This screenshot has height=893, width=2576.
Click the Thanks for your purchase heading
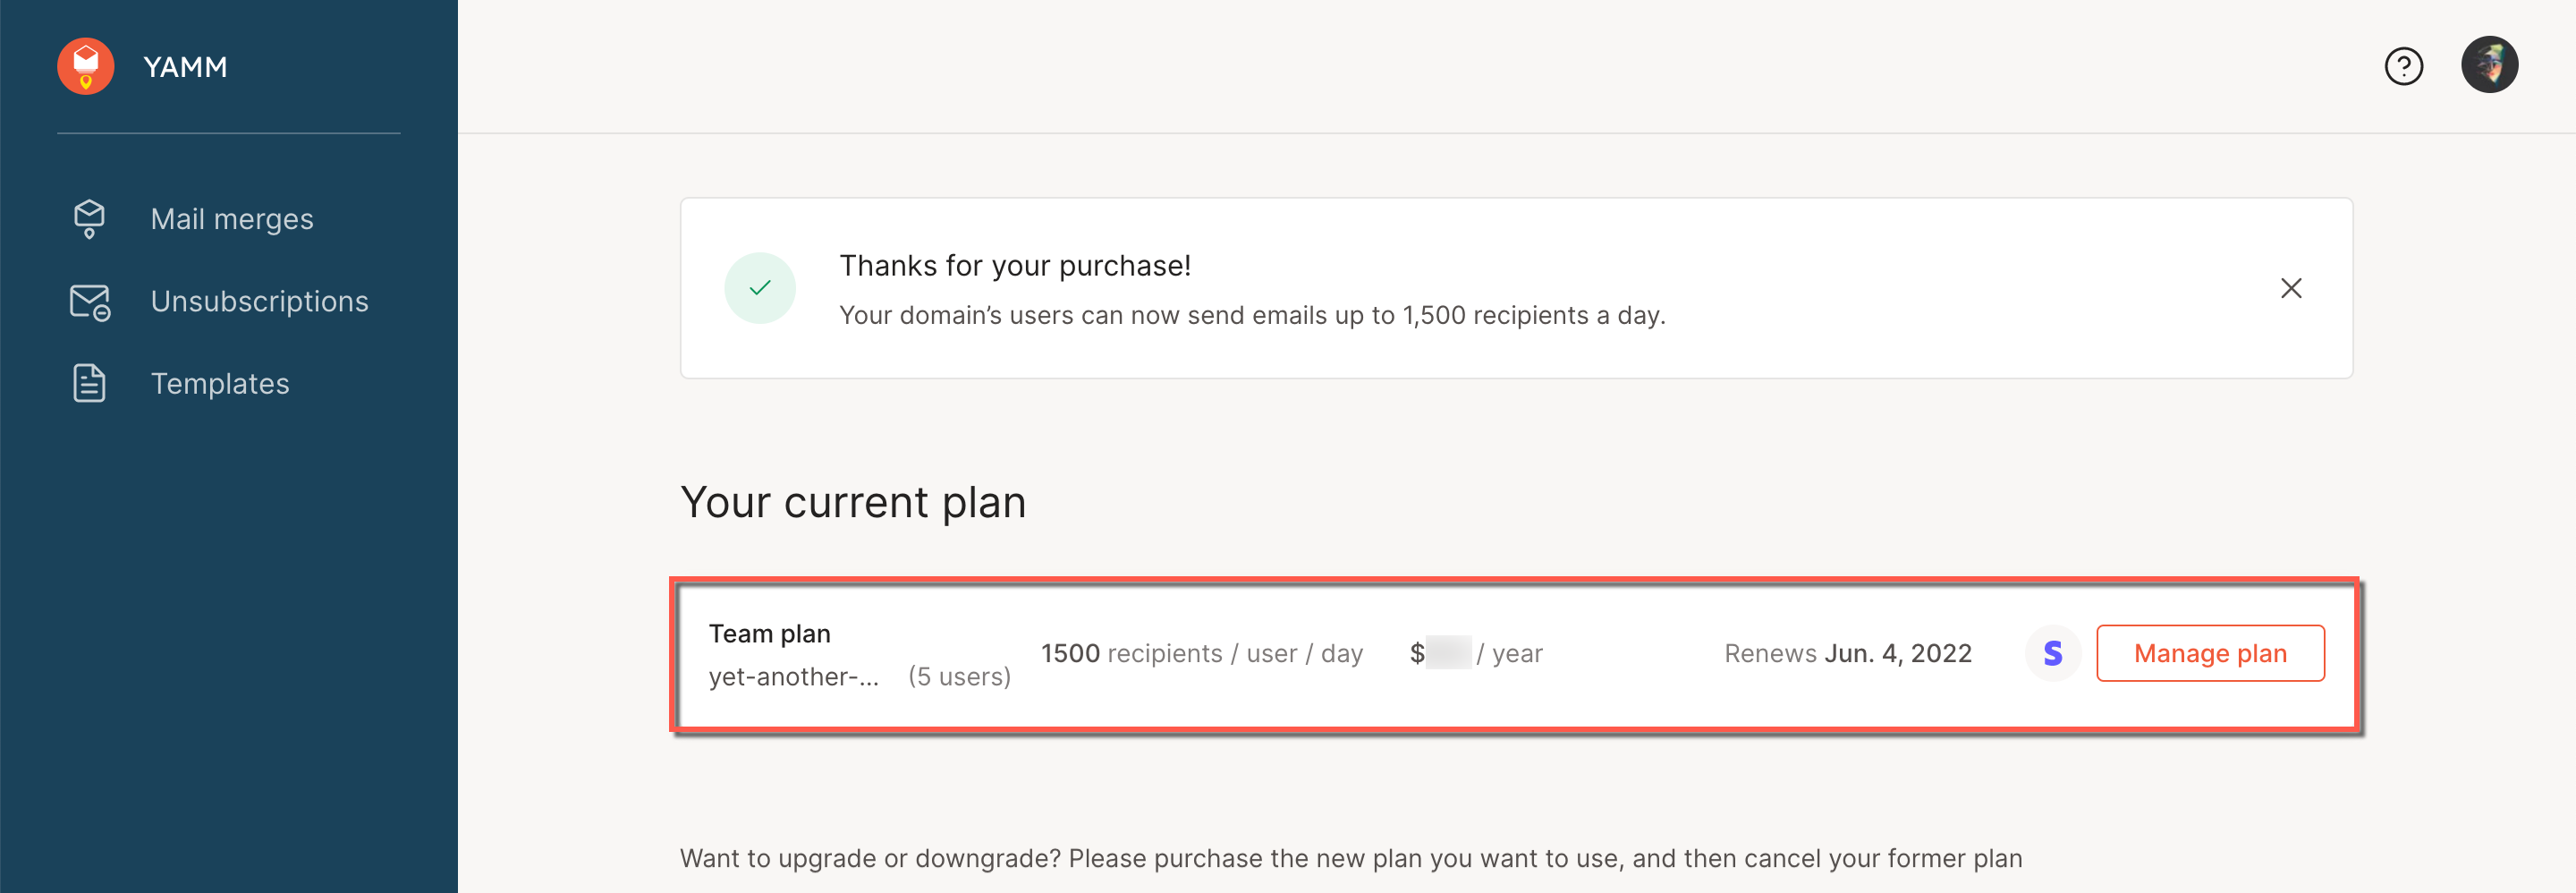(1014, 266)
